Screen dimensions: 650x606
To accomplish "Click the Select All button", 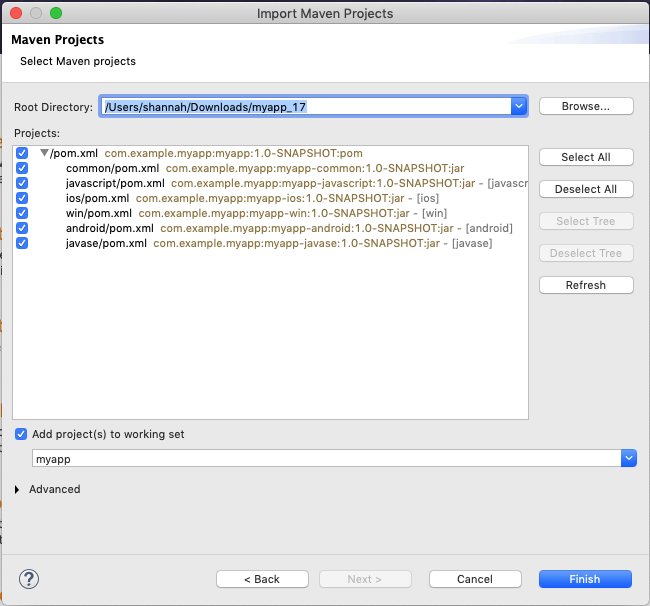I will pyautogui.click(x=586, y=157).
